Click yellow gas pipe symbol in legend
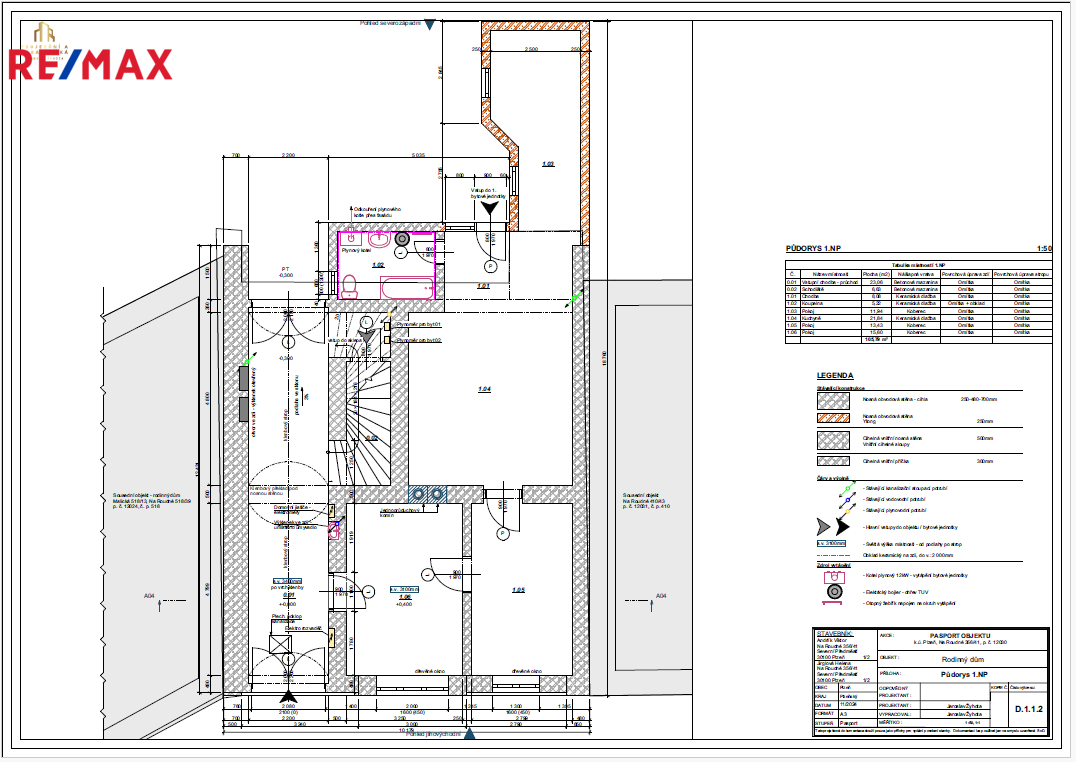1076x762 pixels. pyautogui.click(x=847, y=511)
